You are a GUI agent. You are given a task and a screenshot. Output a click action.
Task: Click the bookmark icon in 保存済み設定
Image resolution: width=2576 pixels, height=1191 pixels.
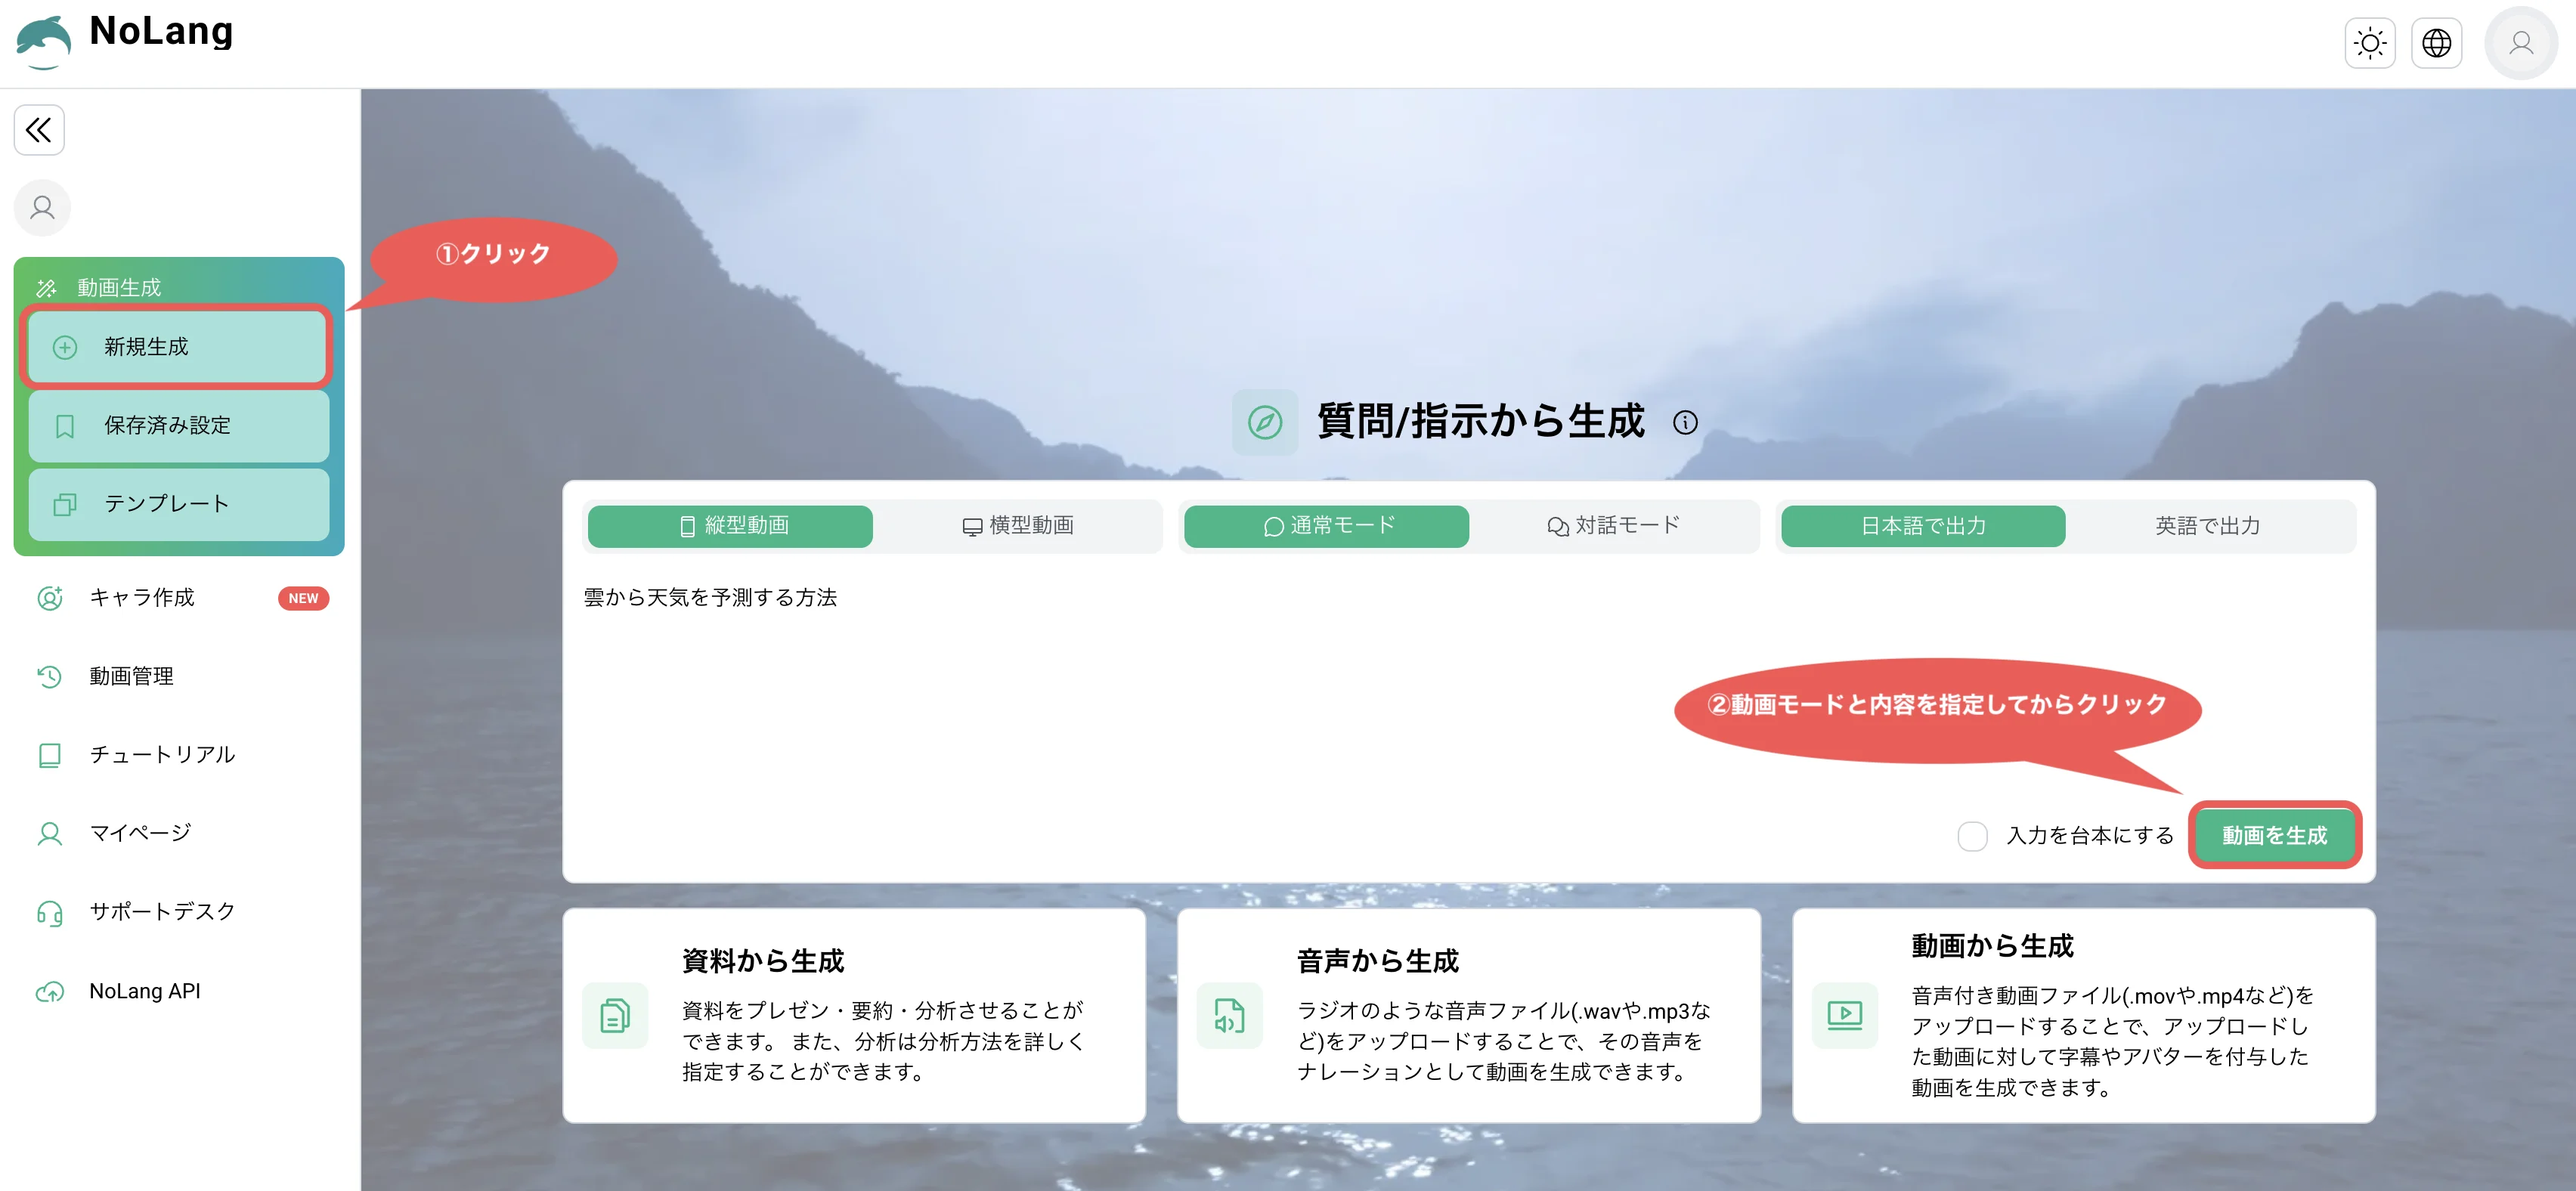click(x=65, y=427)
